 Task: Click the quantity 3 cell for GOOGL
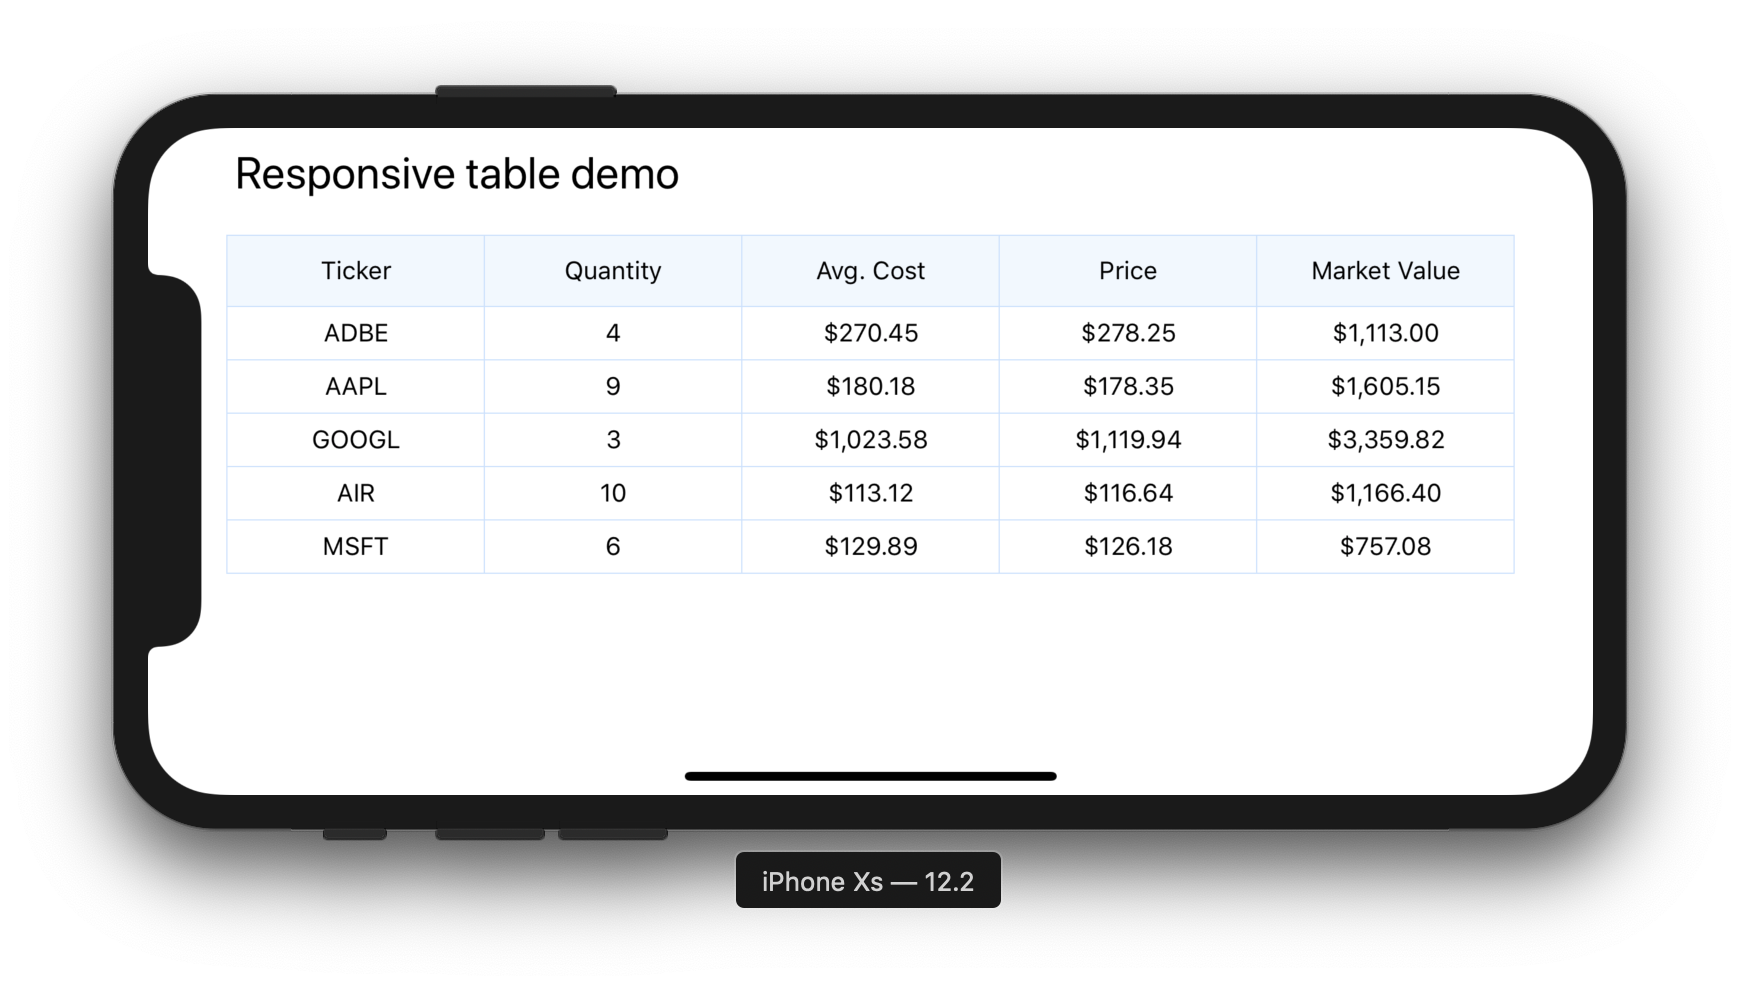tap(613, 439)
